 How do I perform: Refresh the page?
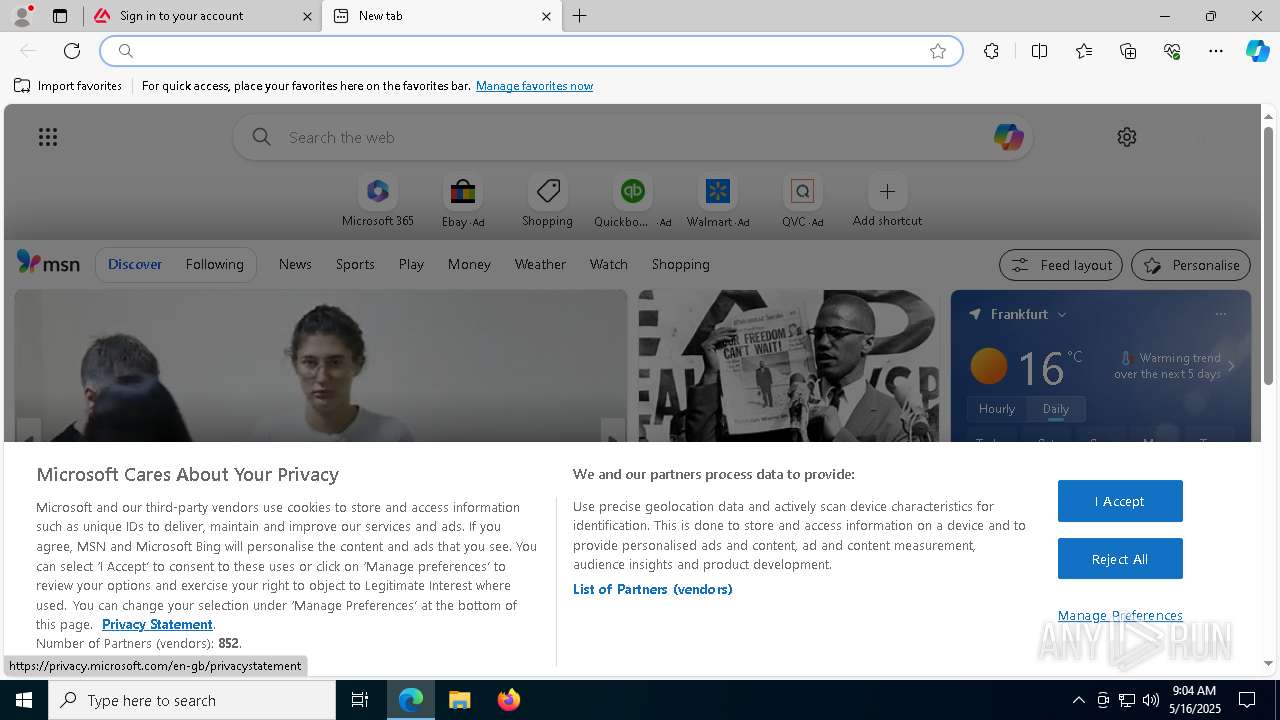coord(72,51)
